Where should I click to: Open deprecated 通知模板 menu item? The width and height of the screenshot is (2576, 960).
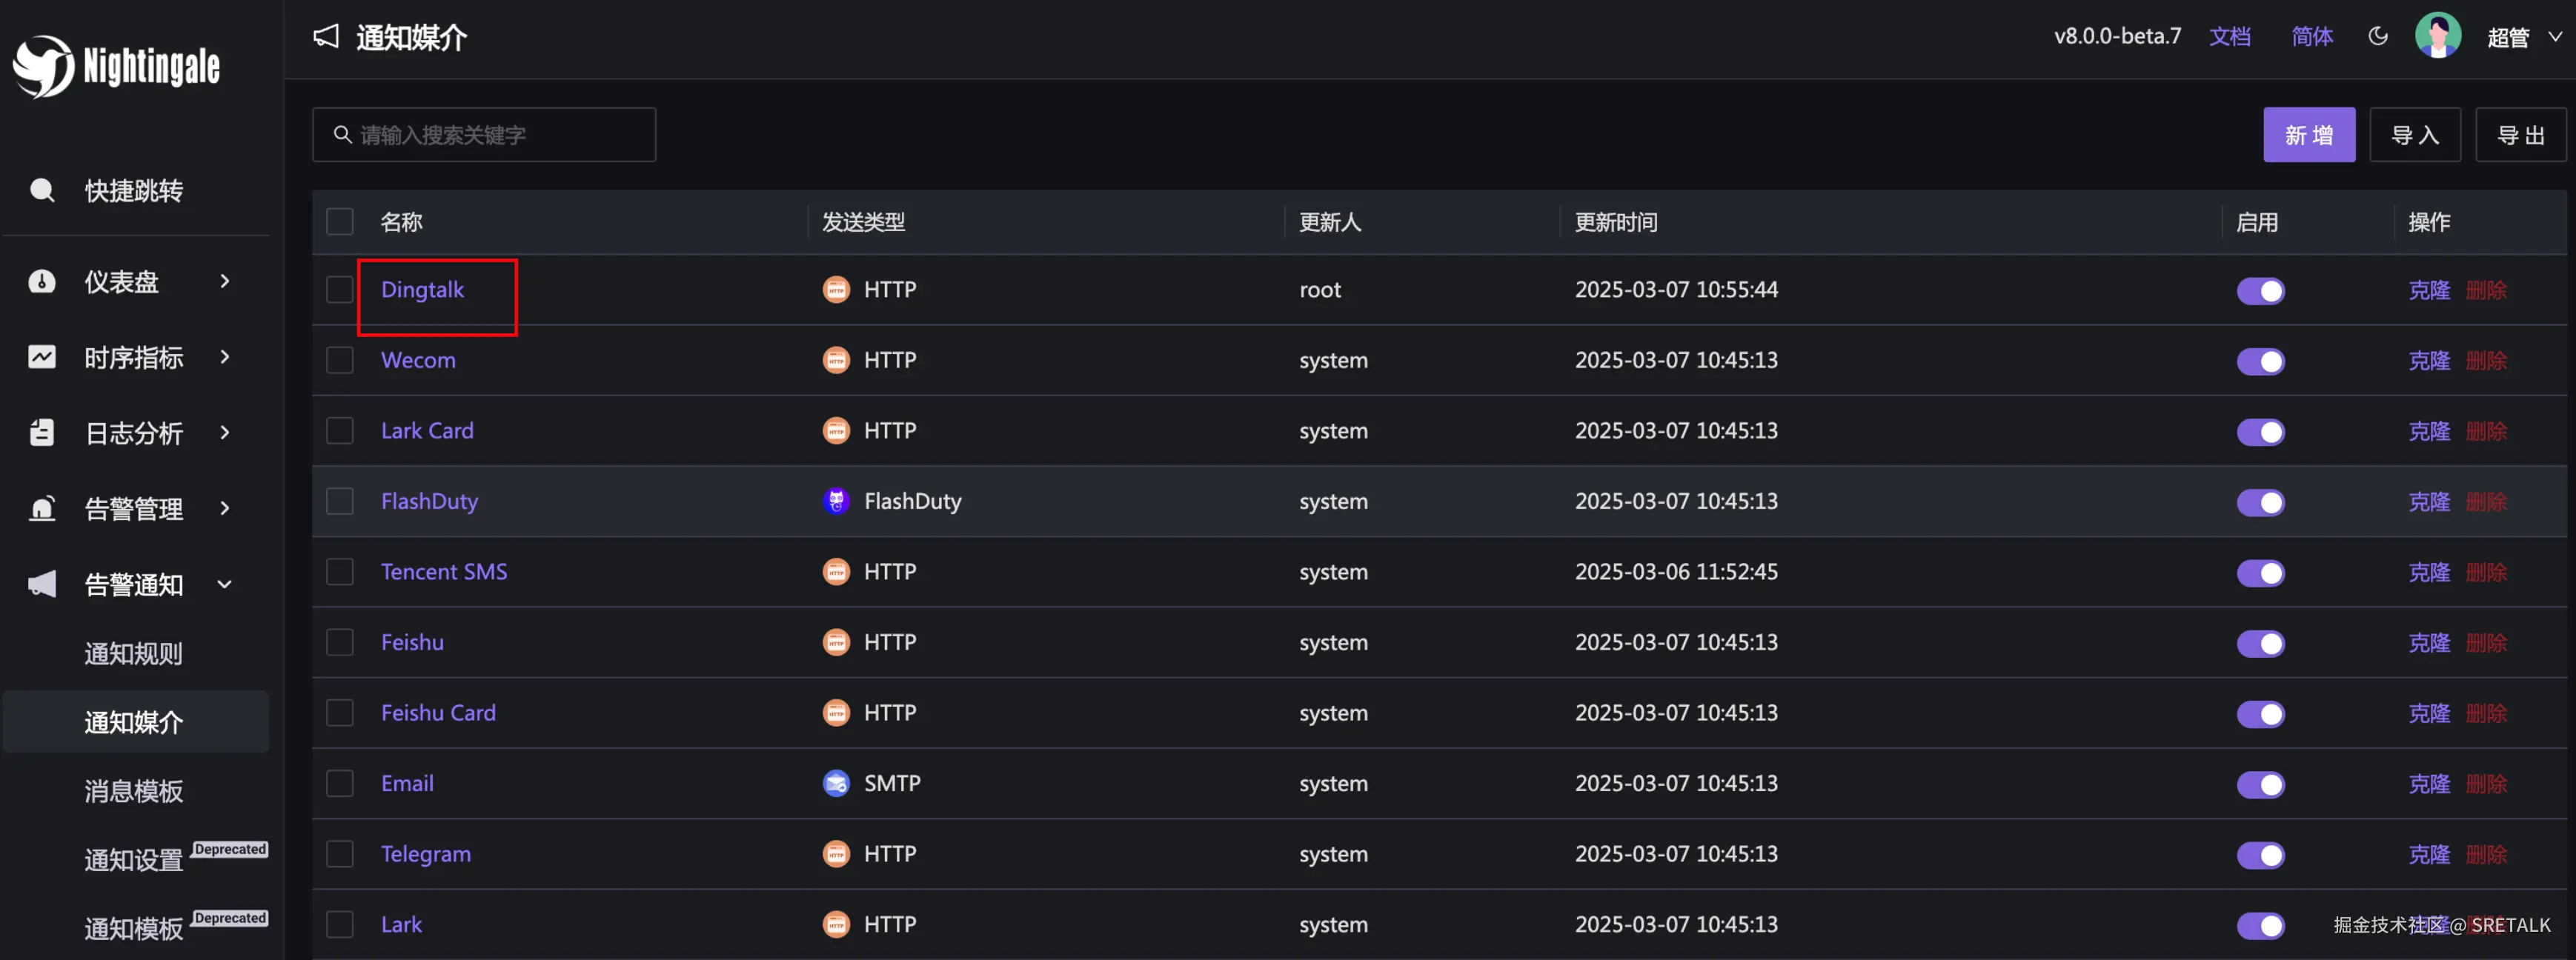[134, 928]
